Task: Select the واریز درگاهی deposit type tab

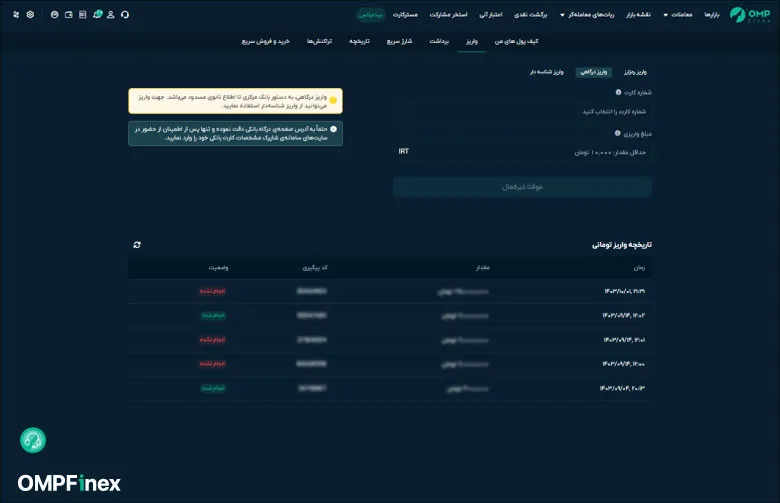Action: coord(594,72)
